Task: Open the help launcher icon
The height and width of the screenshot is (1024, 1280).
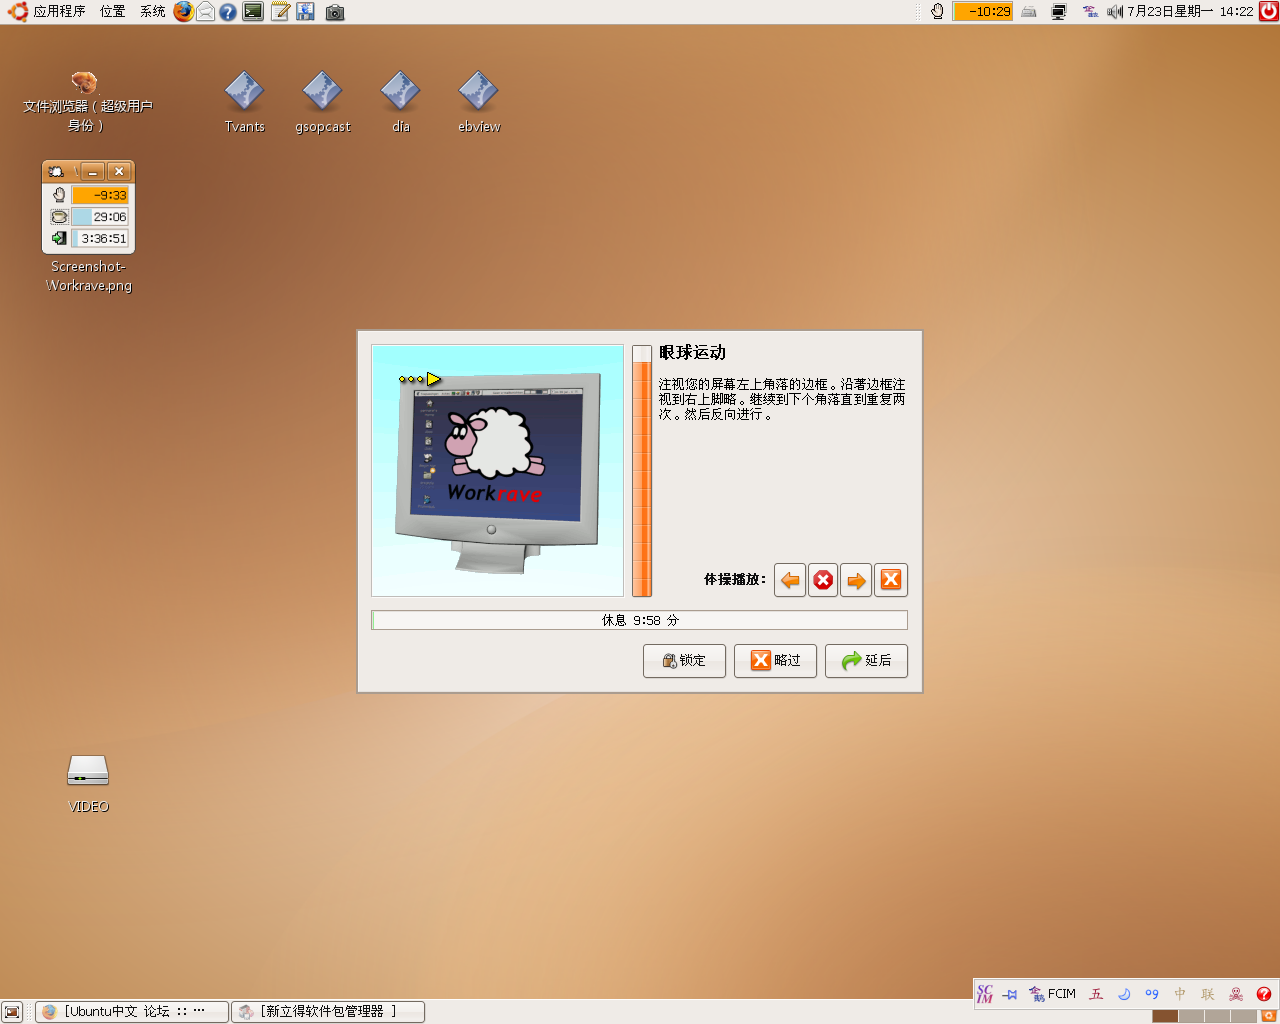Action: click(x=228, y=12)
